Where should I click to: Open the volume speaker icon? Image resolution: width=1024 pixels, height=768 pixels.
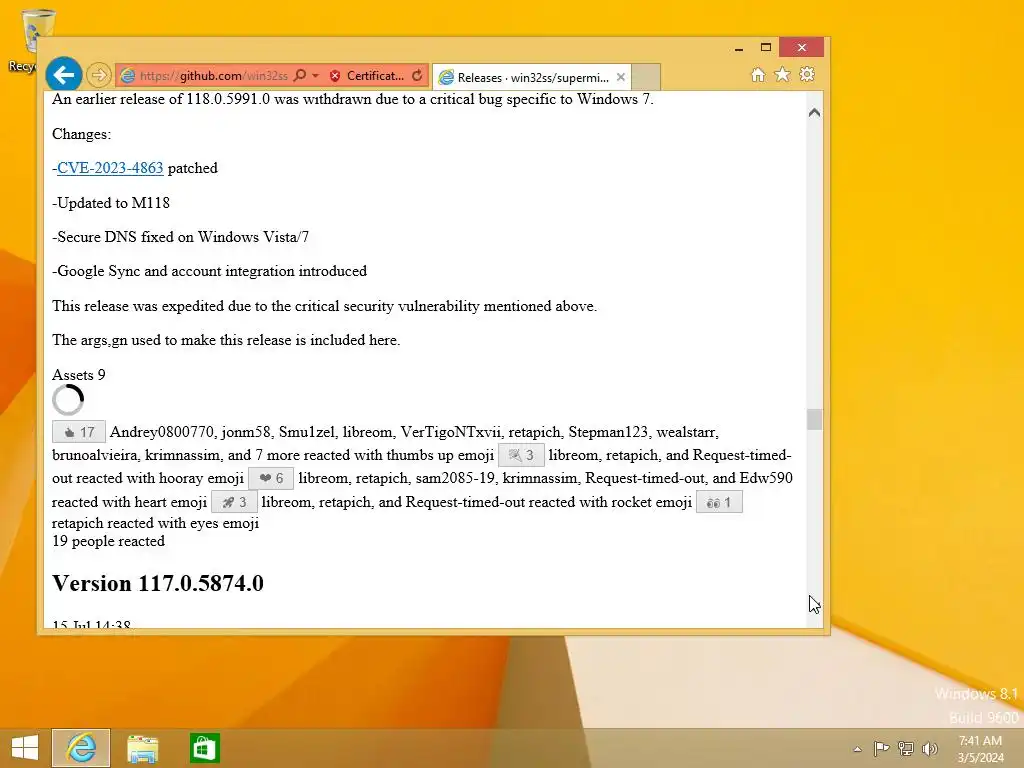(x=930, y=748)
